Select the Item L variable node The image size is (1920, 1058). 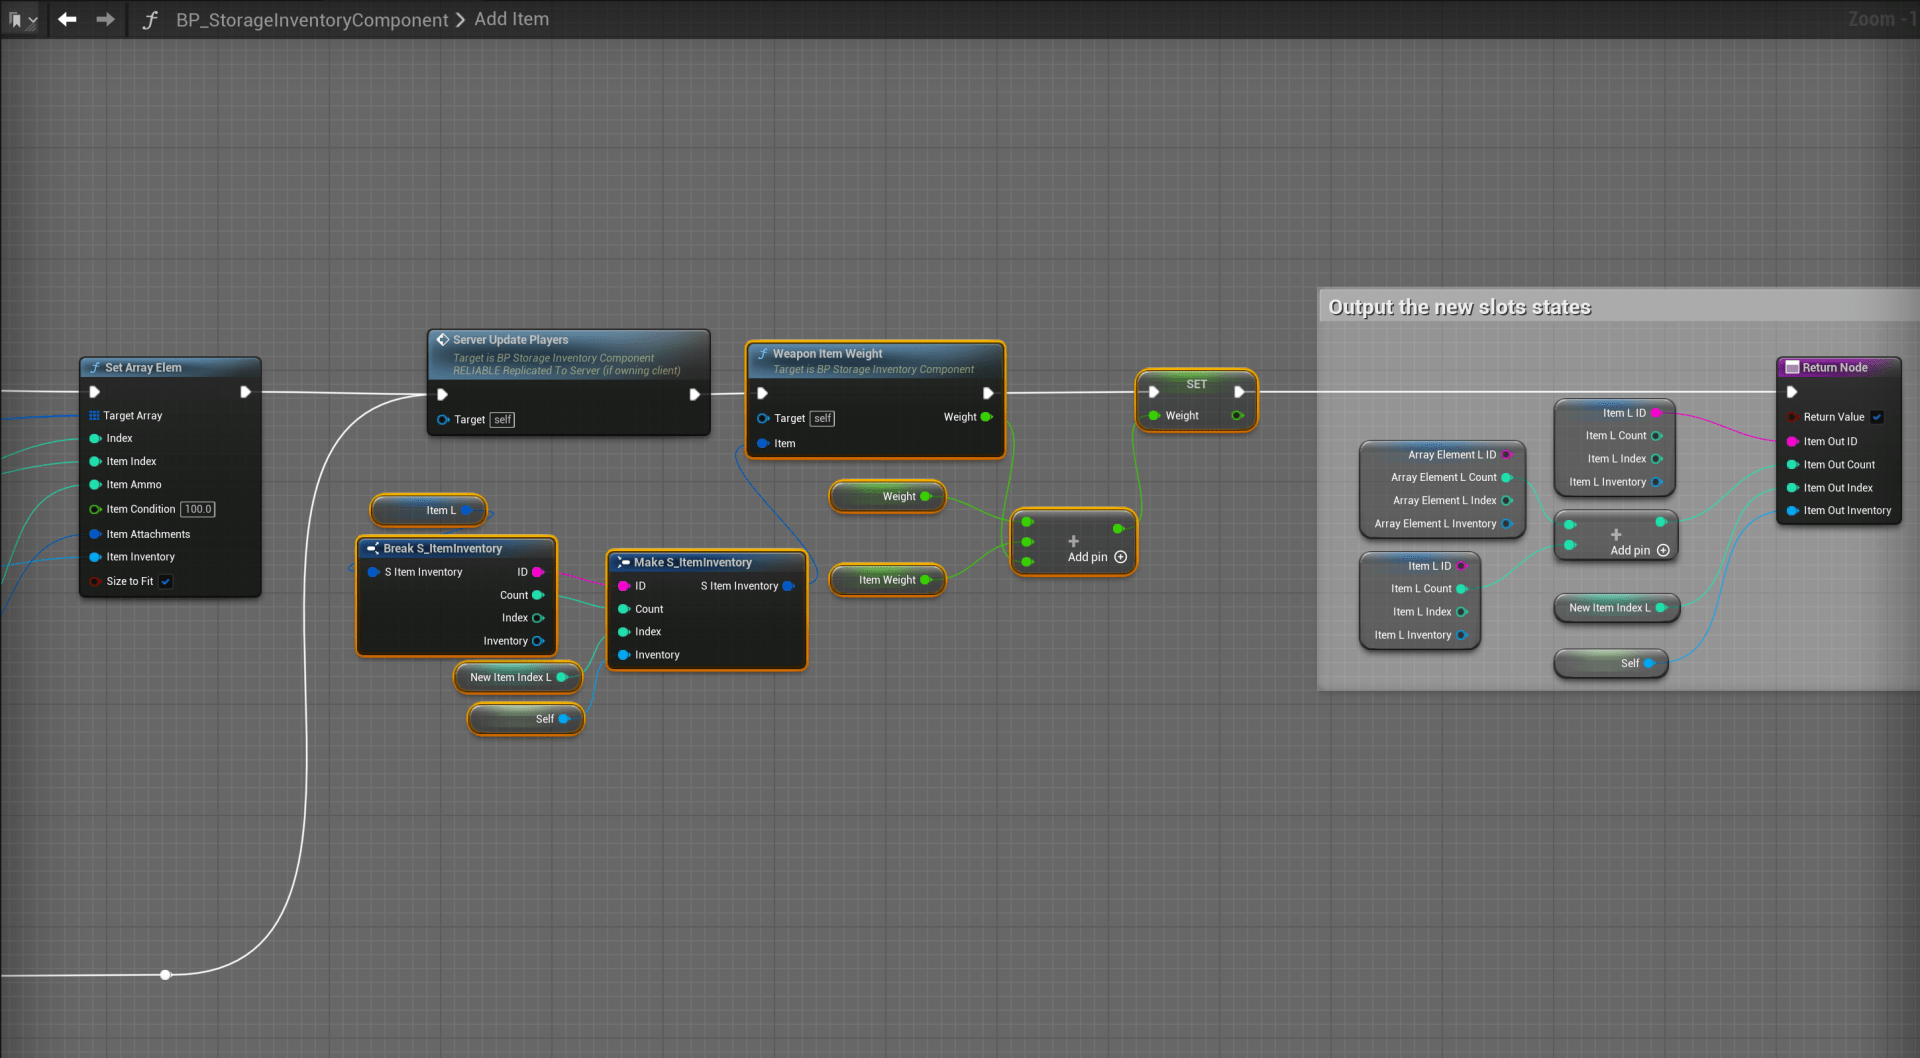pos(429,510)
